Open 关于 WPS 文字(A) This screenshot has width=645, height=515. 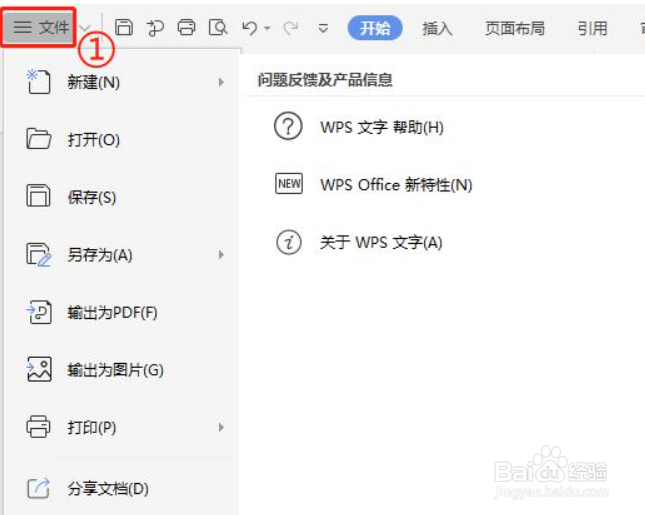[381, 242]
